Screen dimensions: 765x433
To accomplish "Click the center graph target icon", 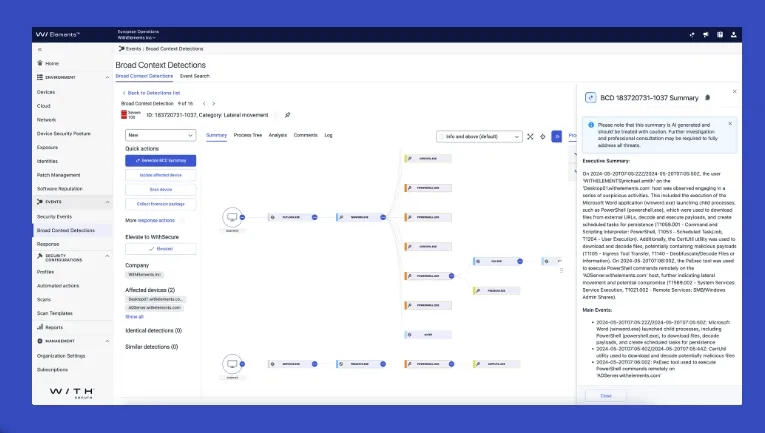I will (543, 137).
